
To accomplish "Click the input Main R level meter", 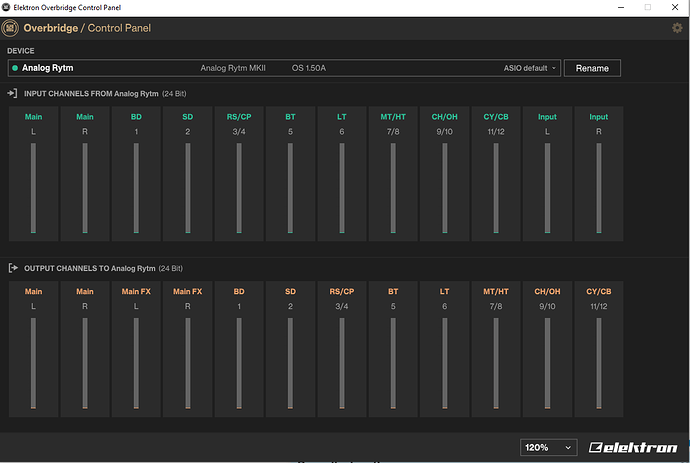I will (x=85, y=188).
